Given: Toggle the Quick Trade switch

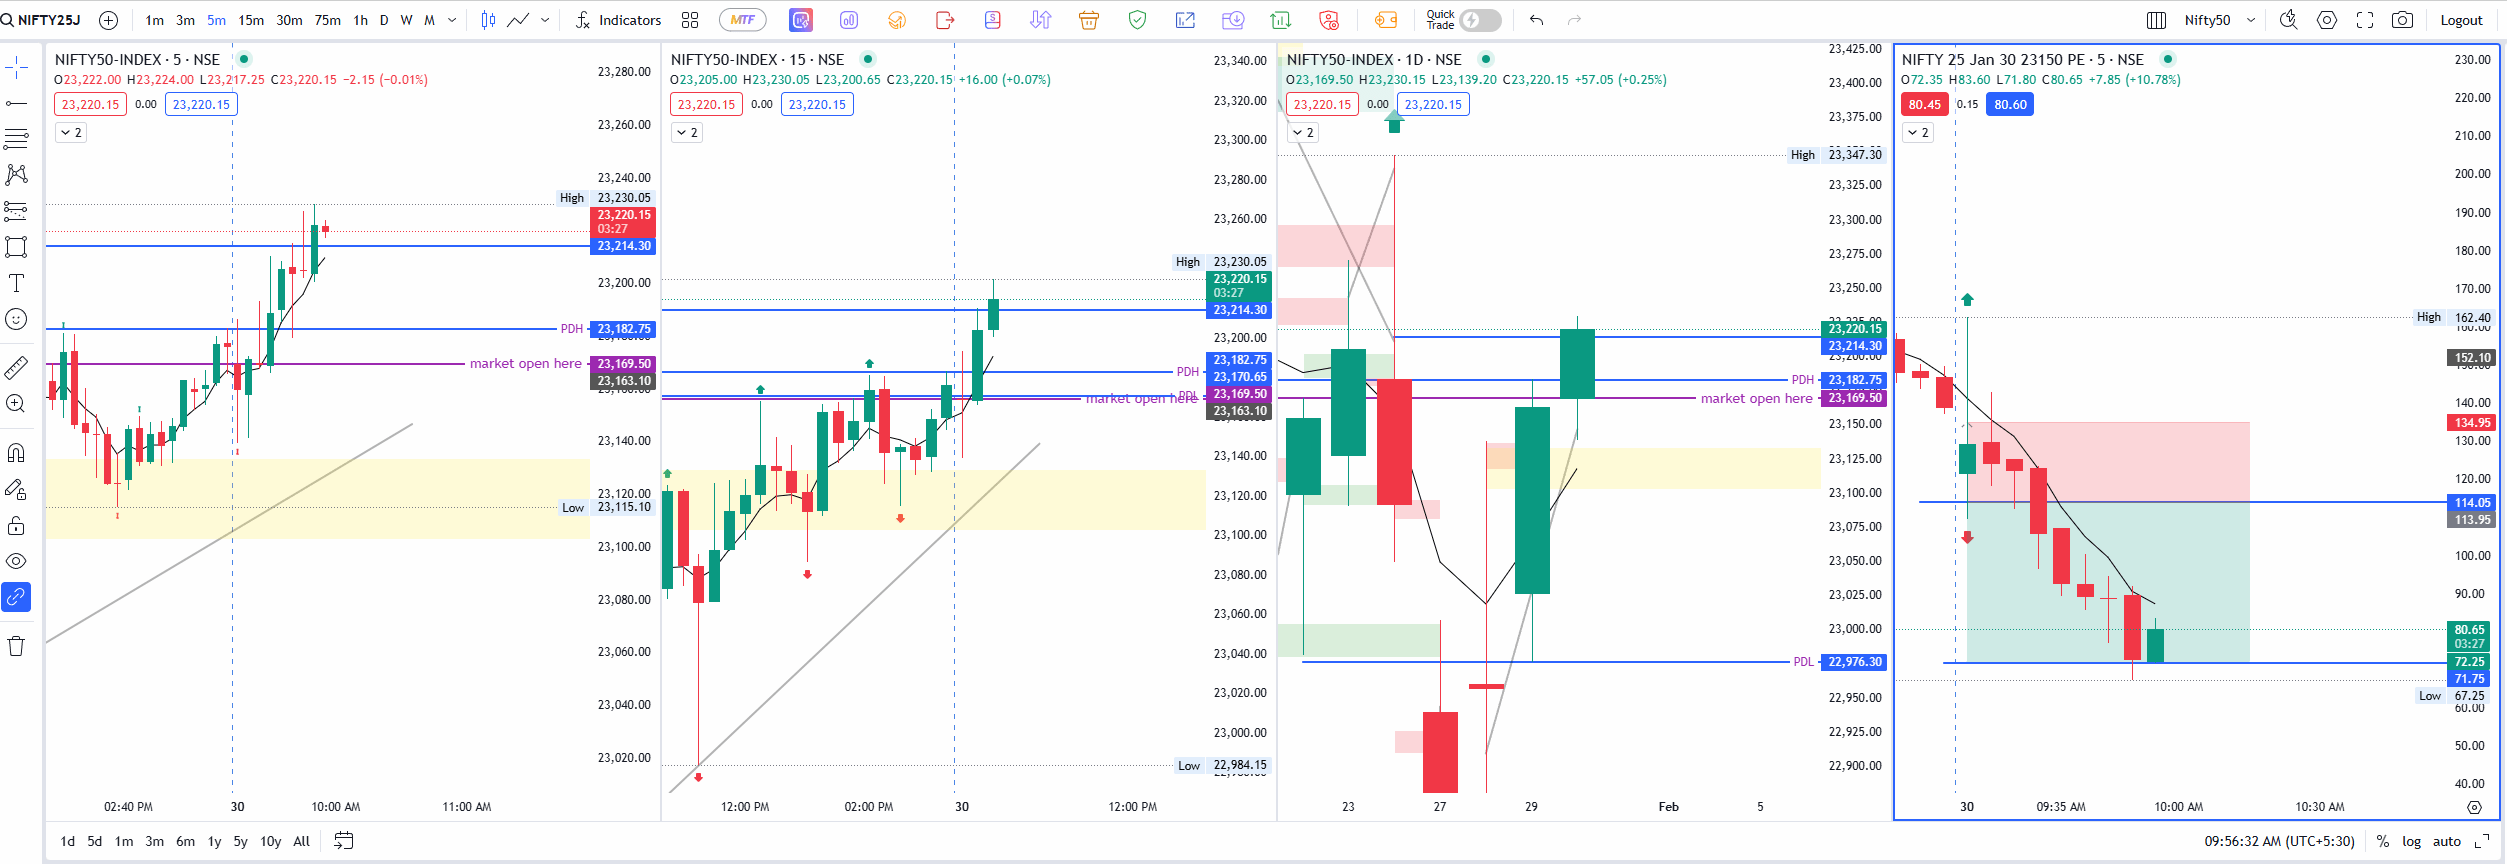Looking at the screenshot, I should [x=1480, y=20].
